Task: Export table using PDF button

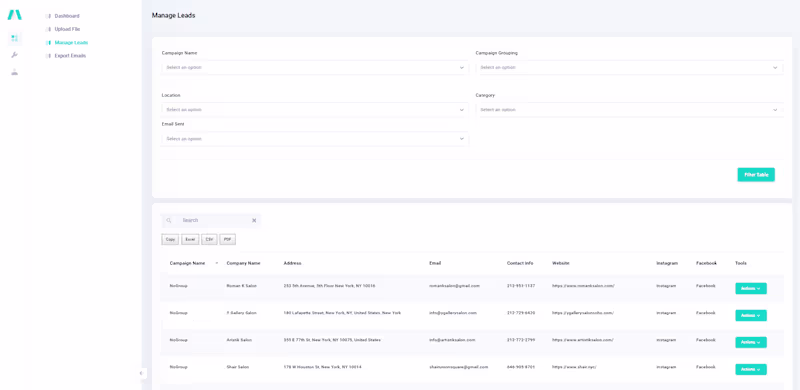Action: click(x=228, y=239)
